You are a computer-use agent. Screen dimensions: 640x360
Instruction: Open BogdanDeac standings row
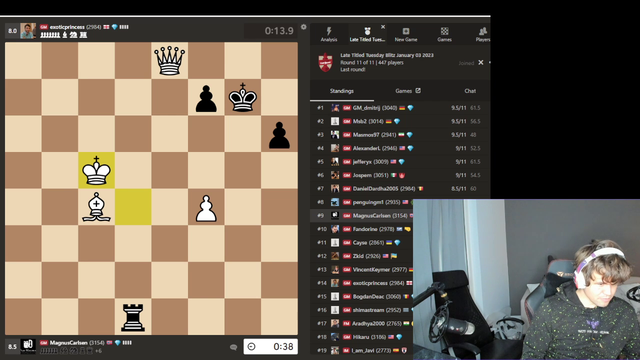[x=362, y=296]
